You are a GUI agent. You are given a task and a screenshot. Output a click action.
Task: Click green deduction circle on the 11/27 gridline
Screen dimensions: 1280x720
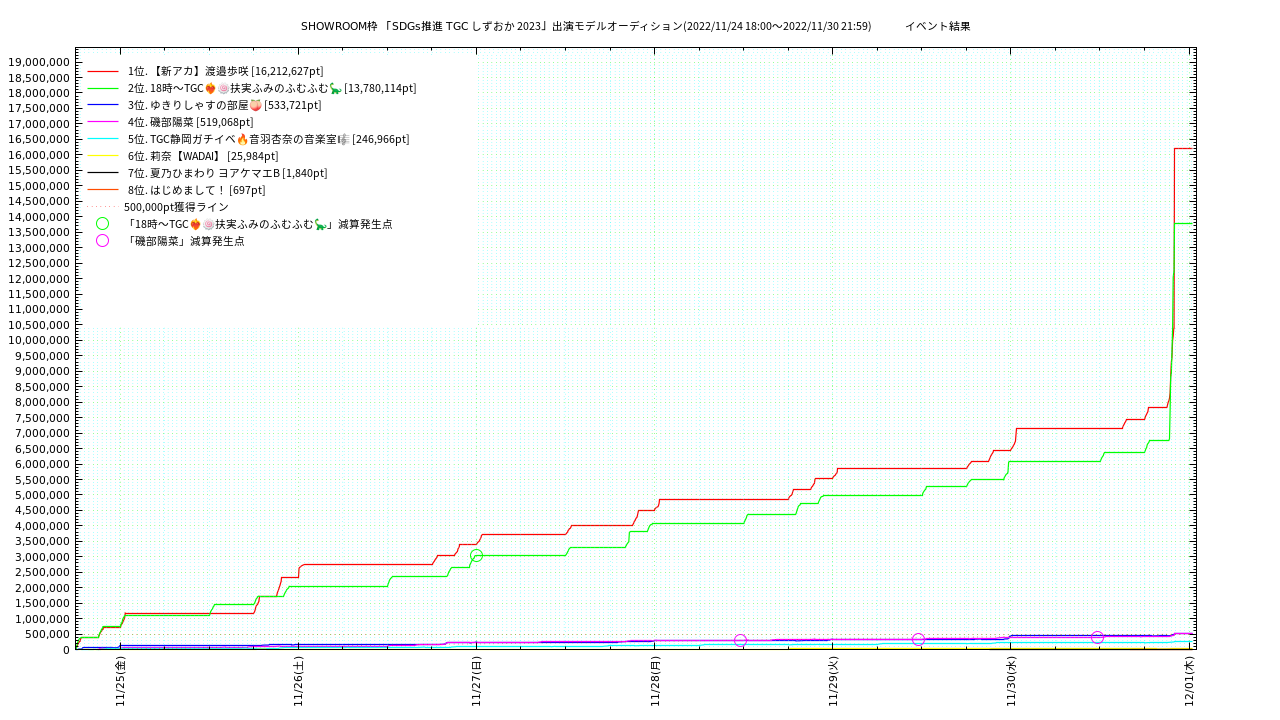(476, 555)
